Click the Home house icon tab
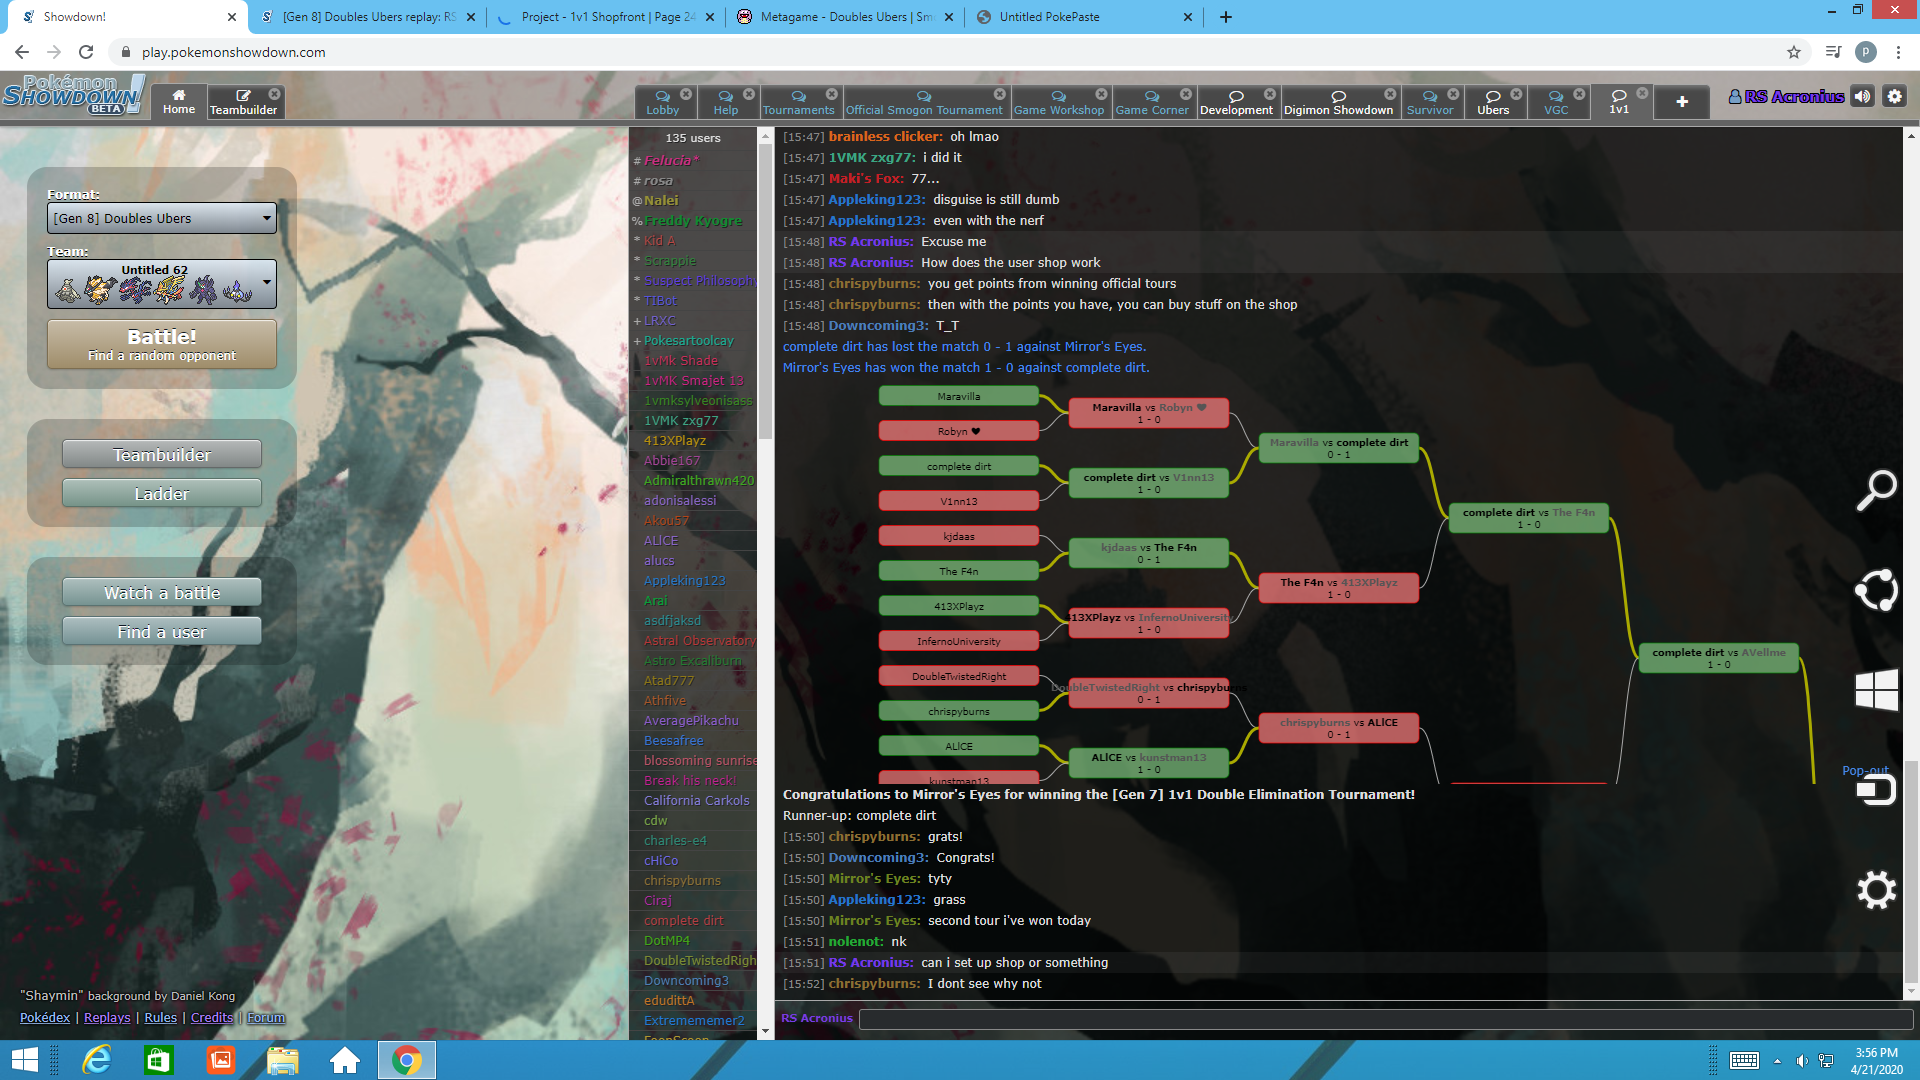1920x1080 pixels. coord(179,101)
